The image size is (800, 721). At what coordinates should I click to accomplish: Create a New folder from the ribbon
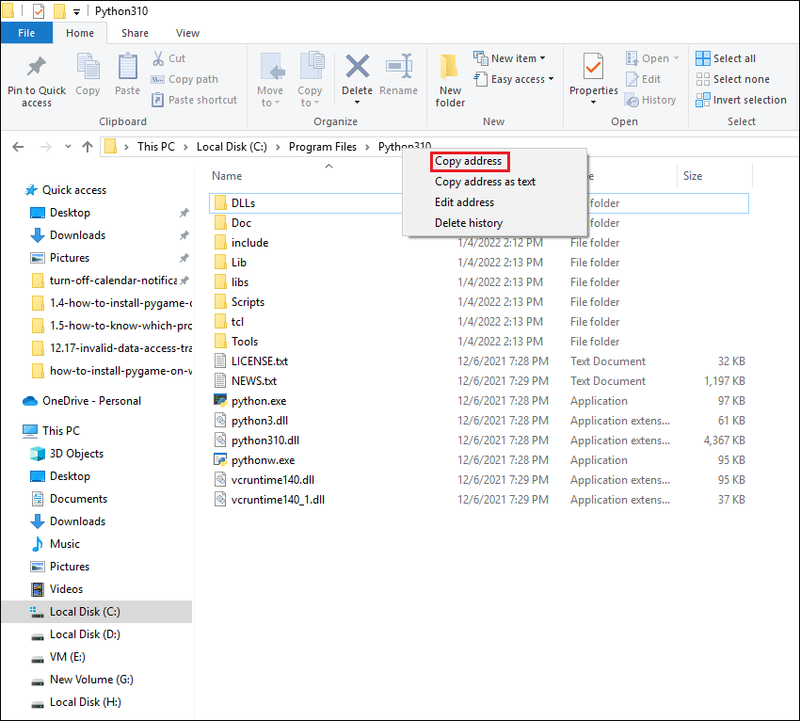pyautogui.click(x=449, y=81)
